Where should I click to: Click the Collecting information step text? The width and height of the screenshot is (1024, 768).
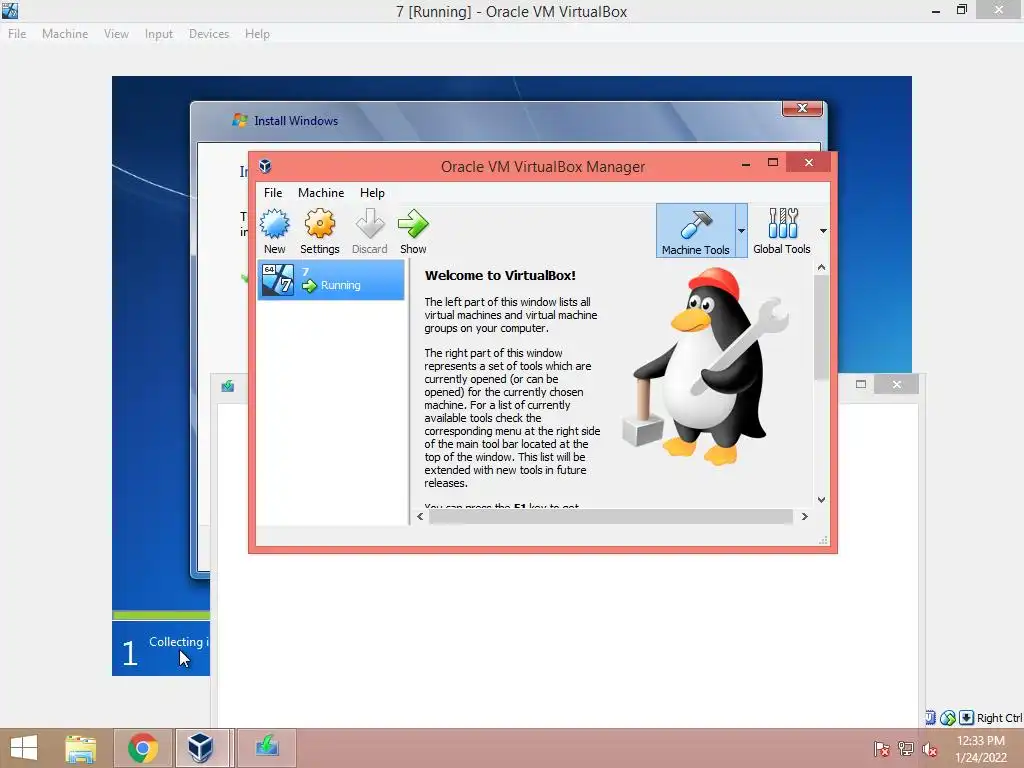(178, 642)
